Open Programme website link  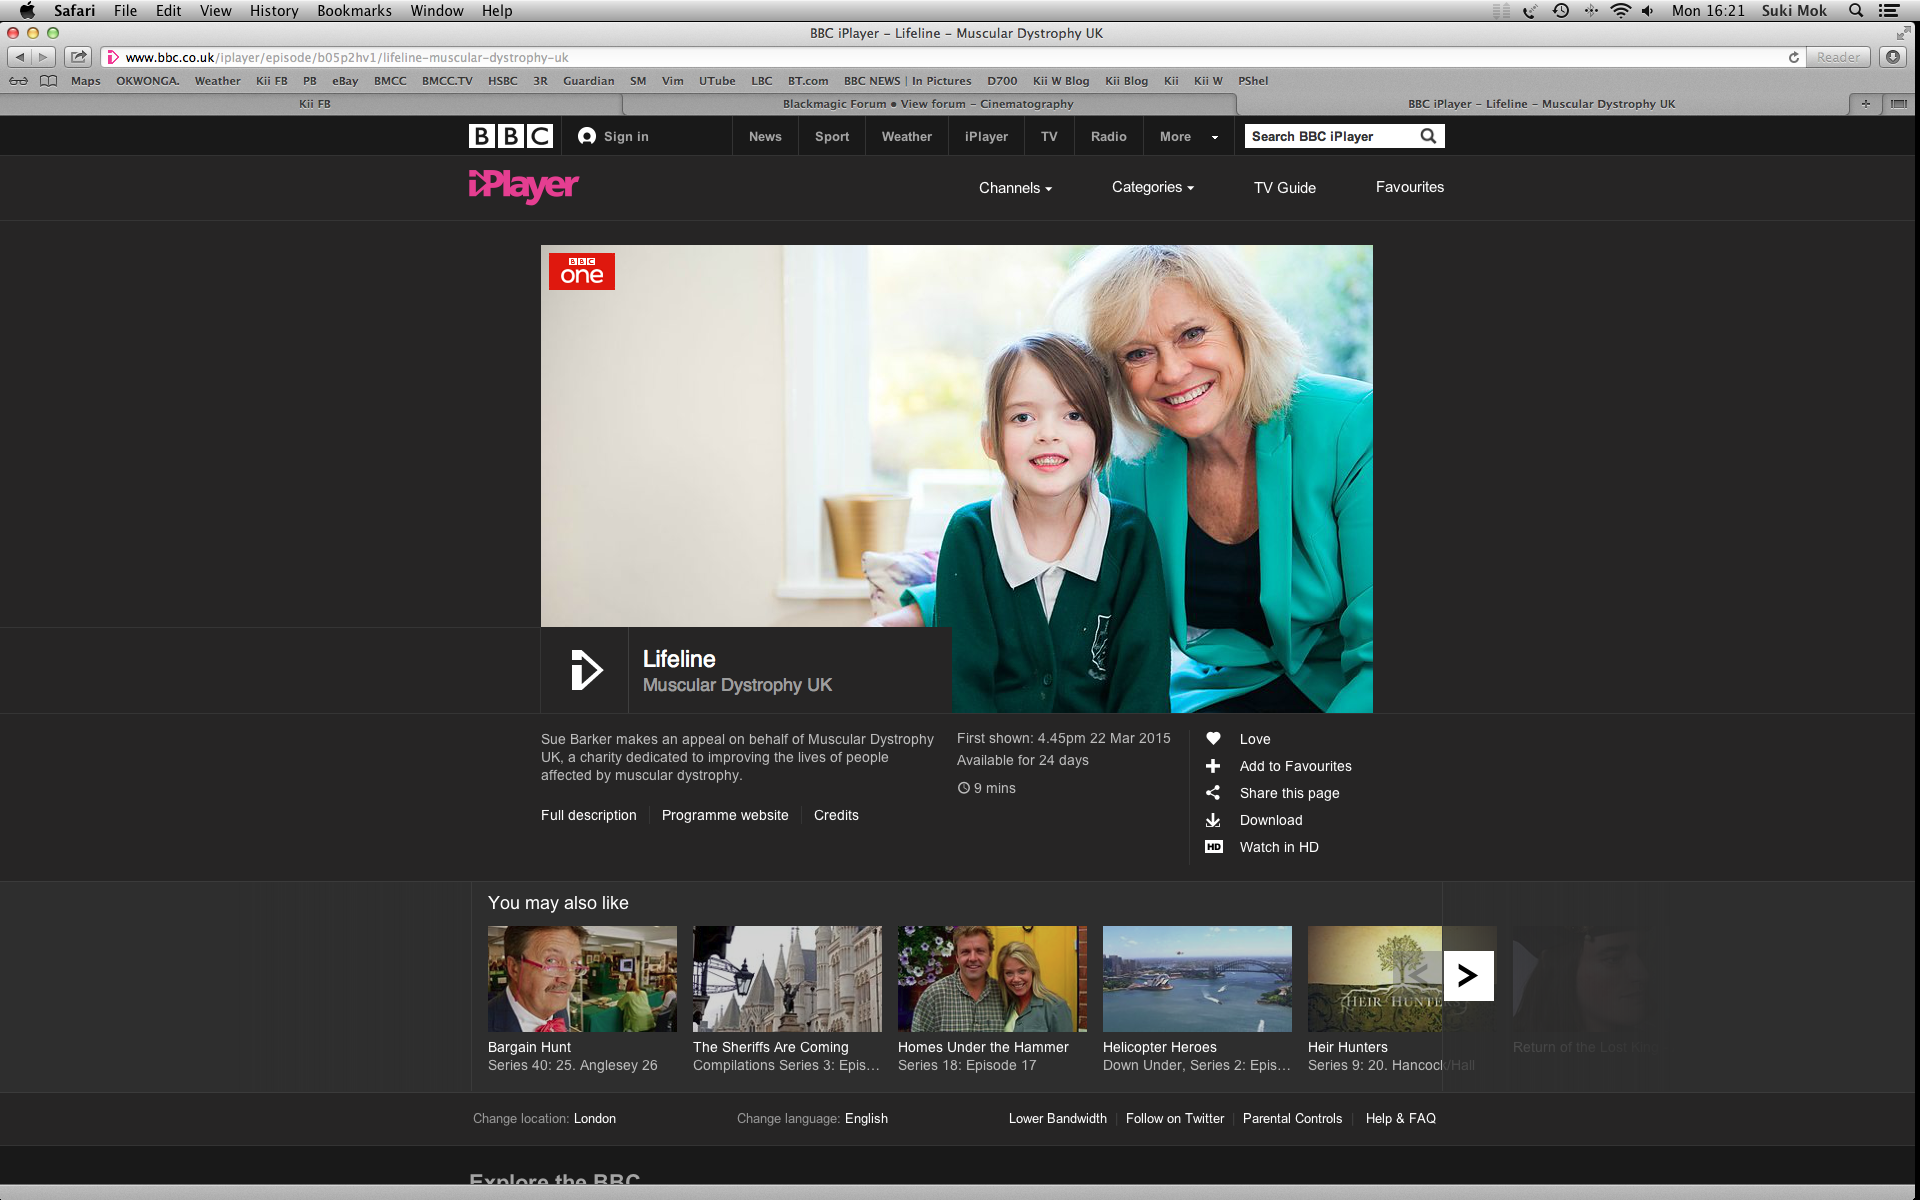pos(725,815)
